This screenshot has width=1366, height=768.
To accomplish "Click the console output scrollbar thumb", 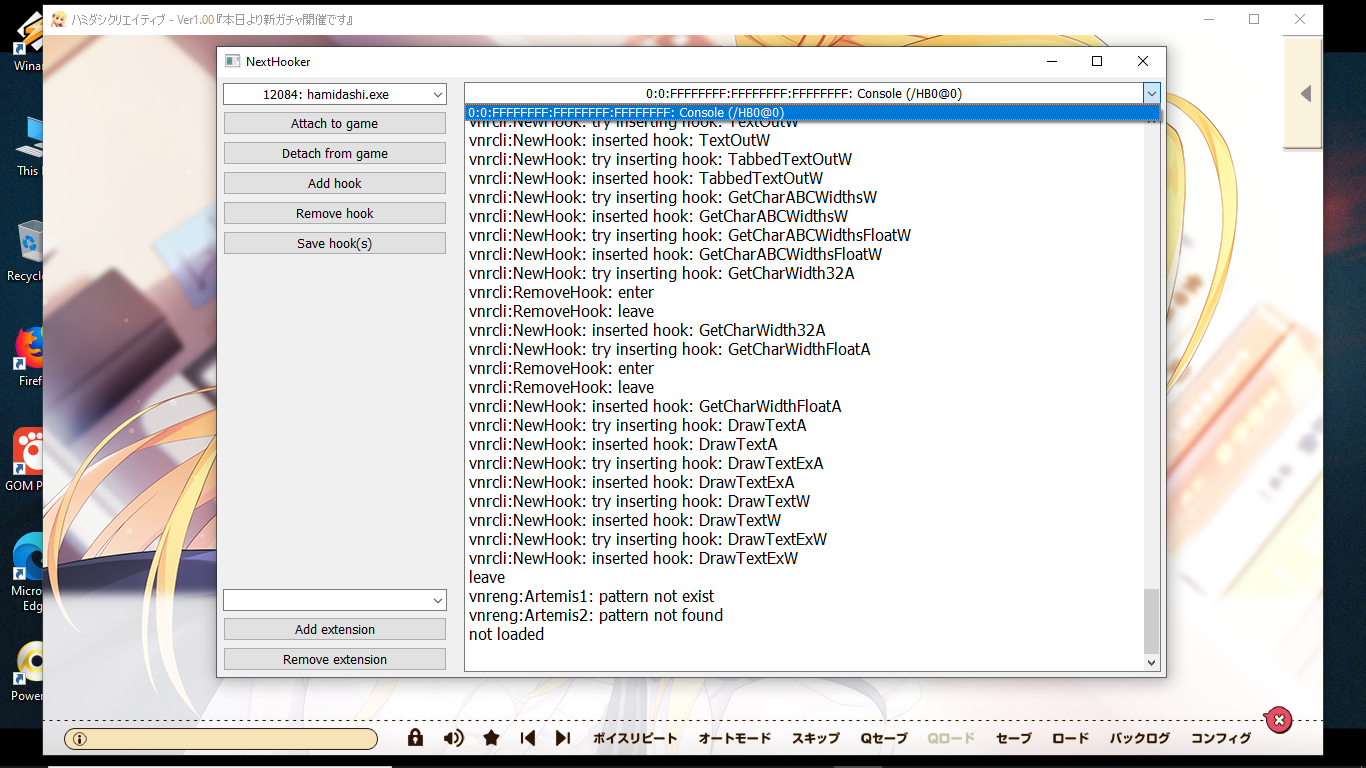I will 1151,621.
